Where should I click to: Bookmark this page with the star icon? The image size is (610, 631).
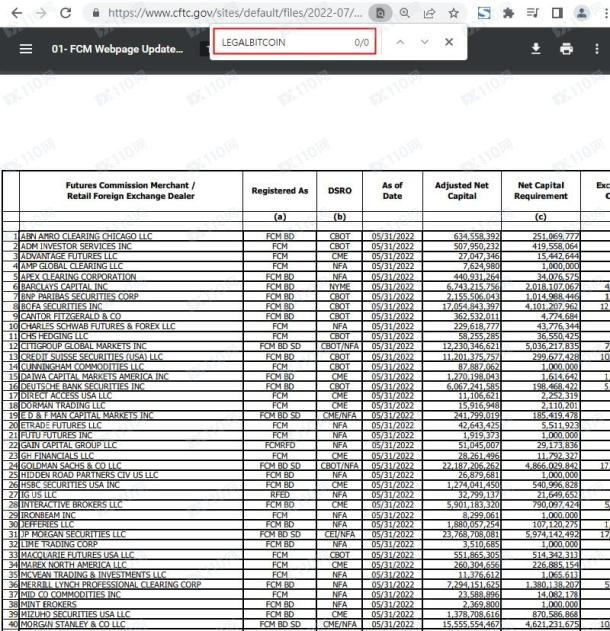[453, 14]
